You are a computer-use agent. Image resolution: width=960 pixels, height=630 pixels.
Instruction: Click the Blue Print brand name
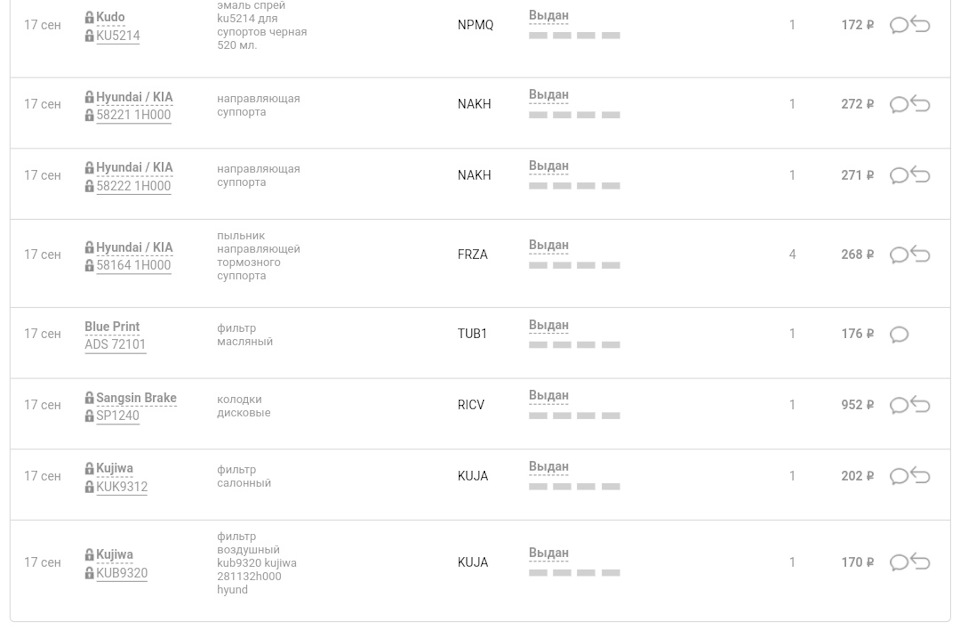pos(112,326)
